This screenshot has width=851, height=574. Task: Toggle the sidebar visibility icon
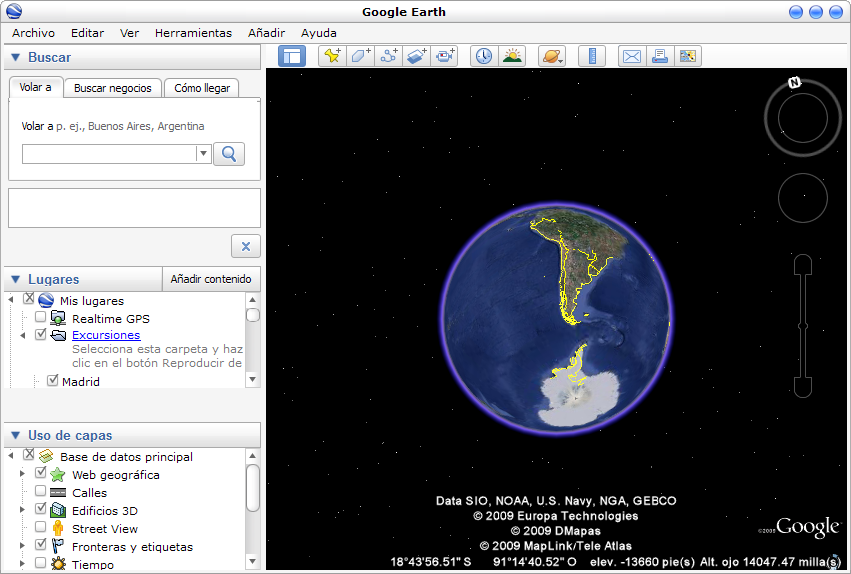[x=292, y=56]
